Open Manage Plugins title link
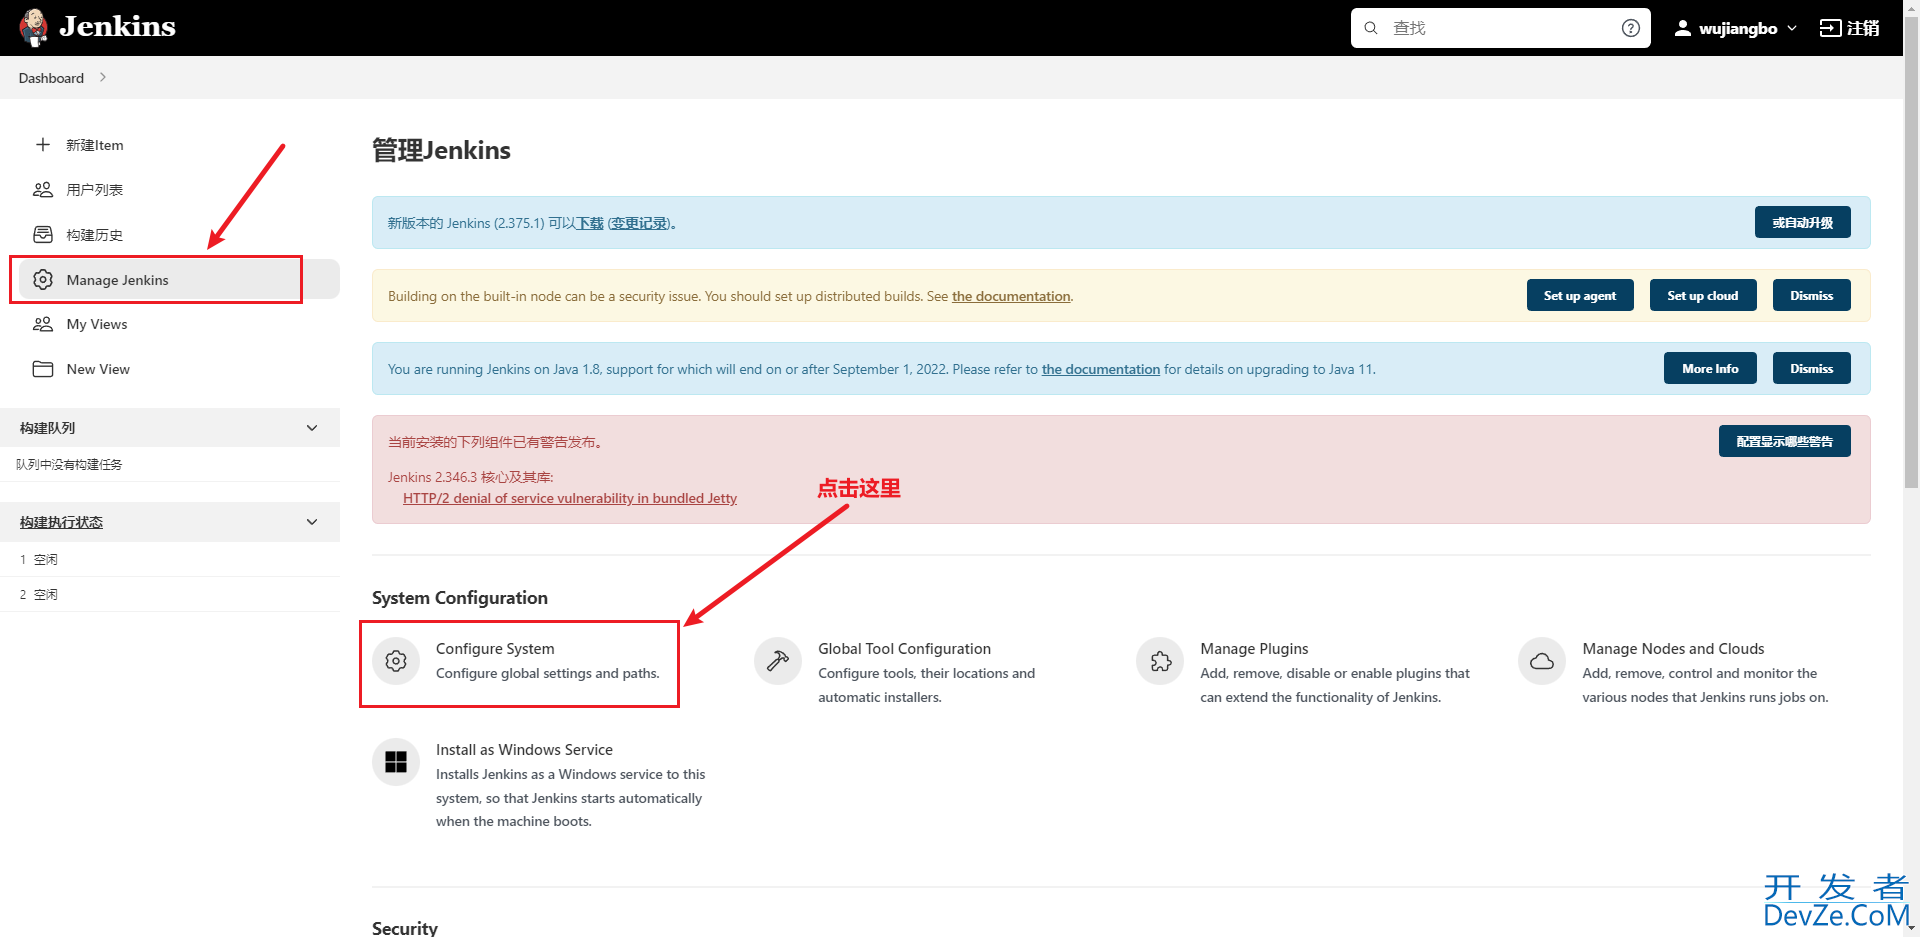 [x=1254, y=648]
